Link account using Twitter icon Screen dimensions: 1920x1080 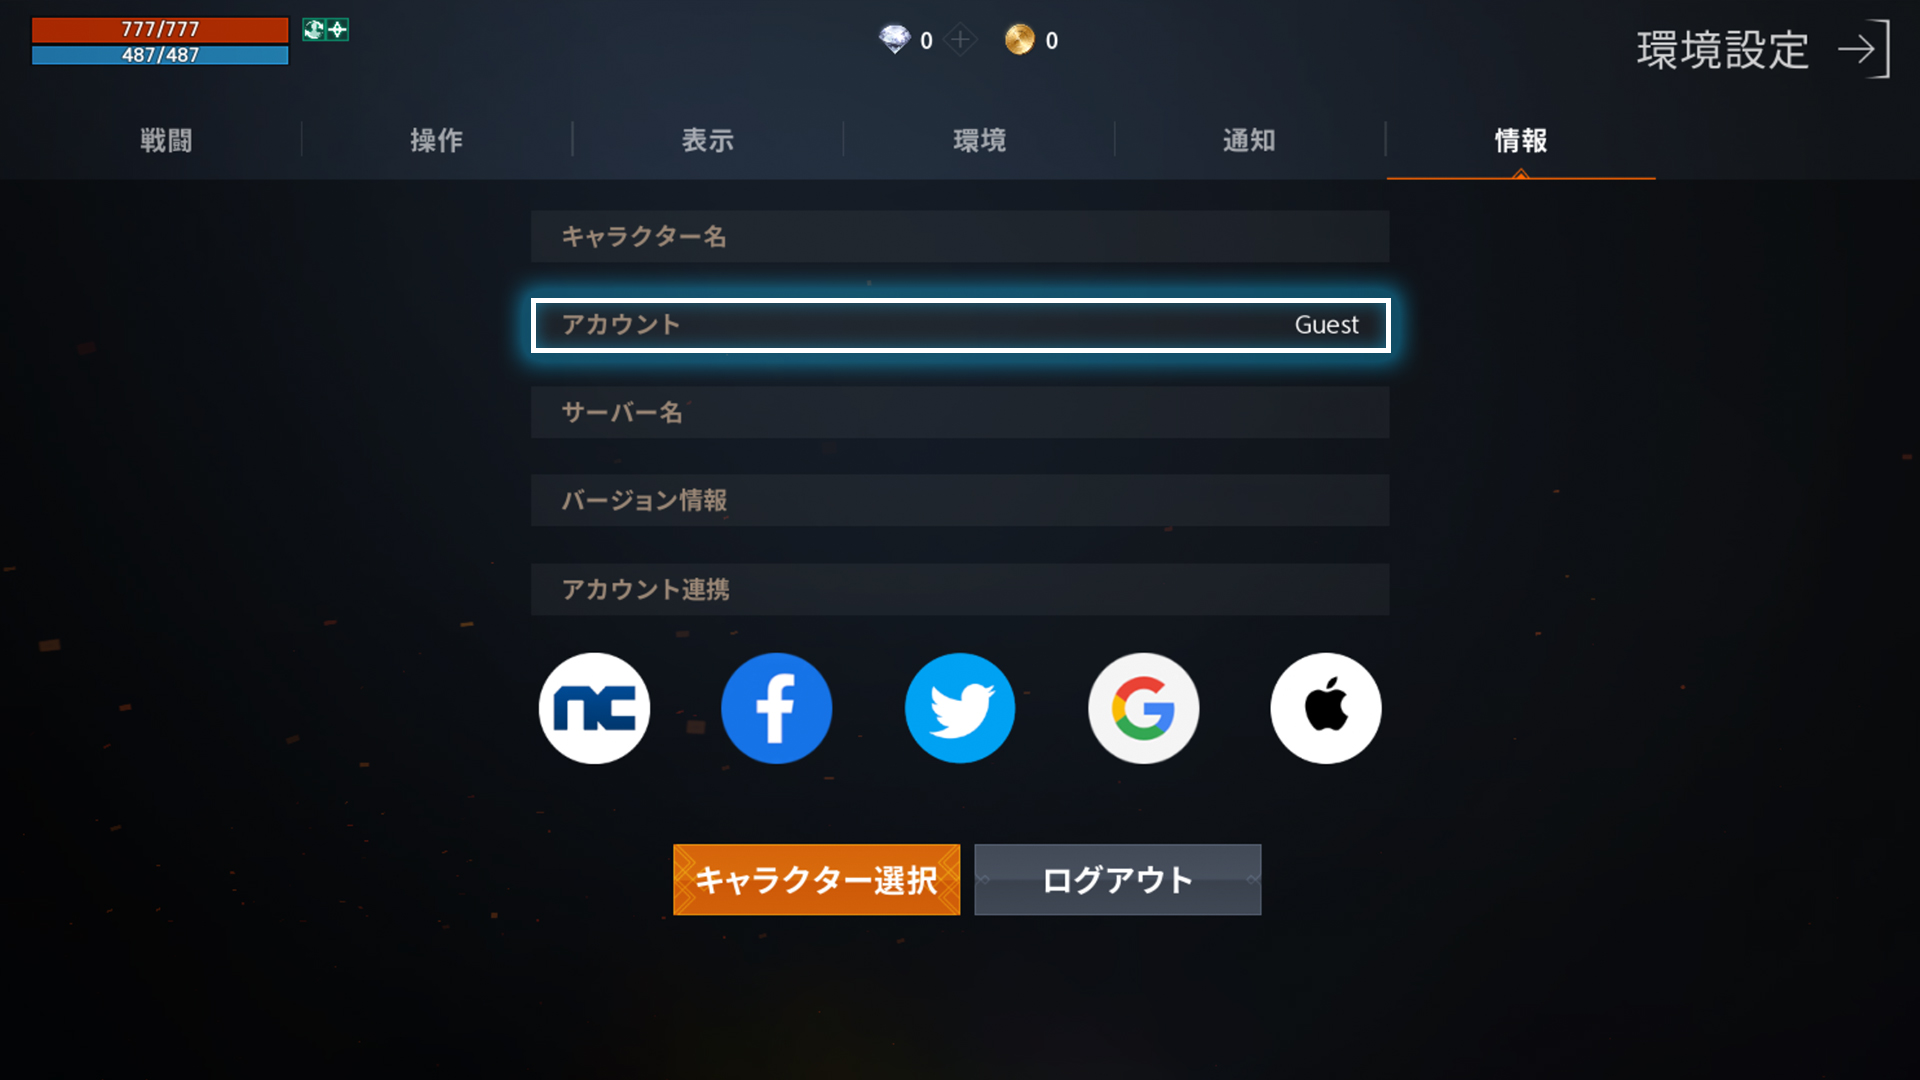pos(960,707)
